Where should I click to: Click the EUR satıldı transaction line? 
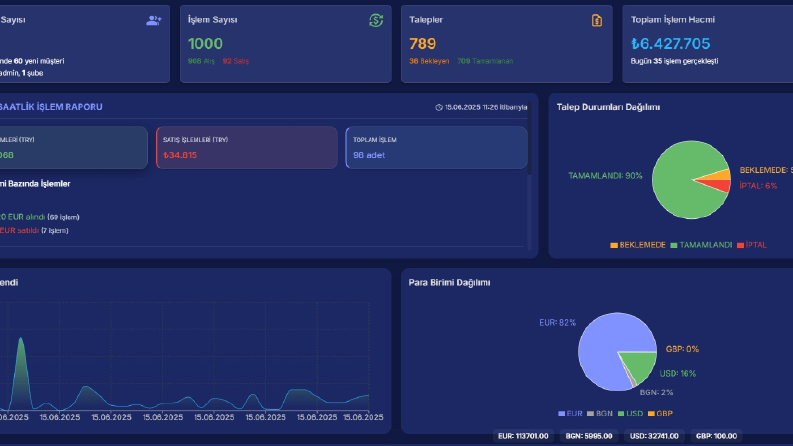pyautogui.click(x=34, y=231)
